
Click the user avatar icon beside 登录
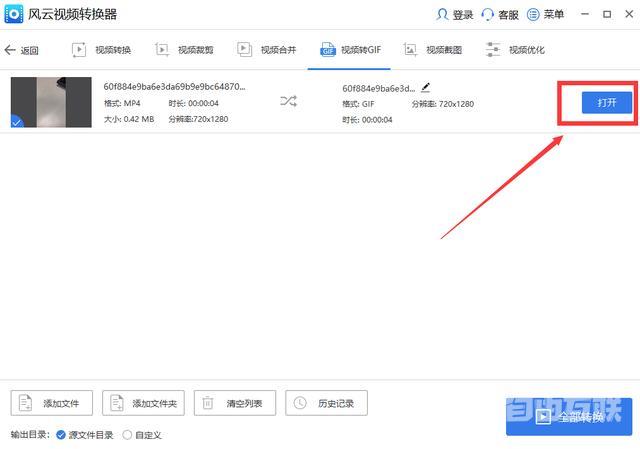442,14
